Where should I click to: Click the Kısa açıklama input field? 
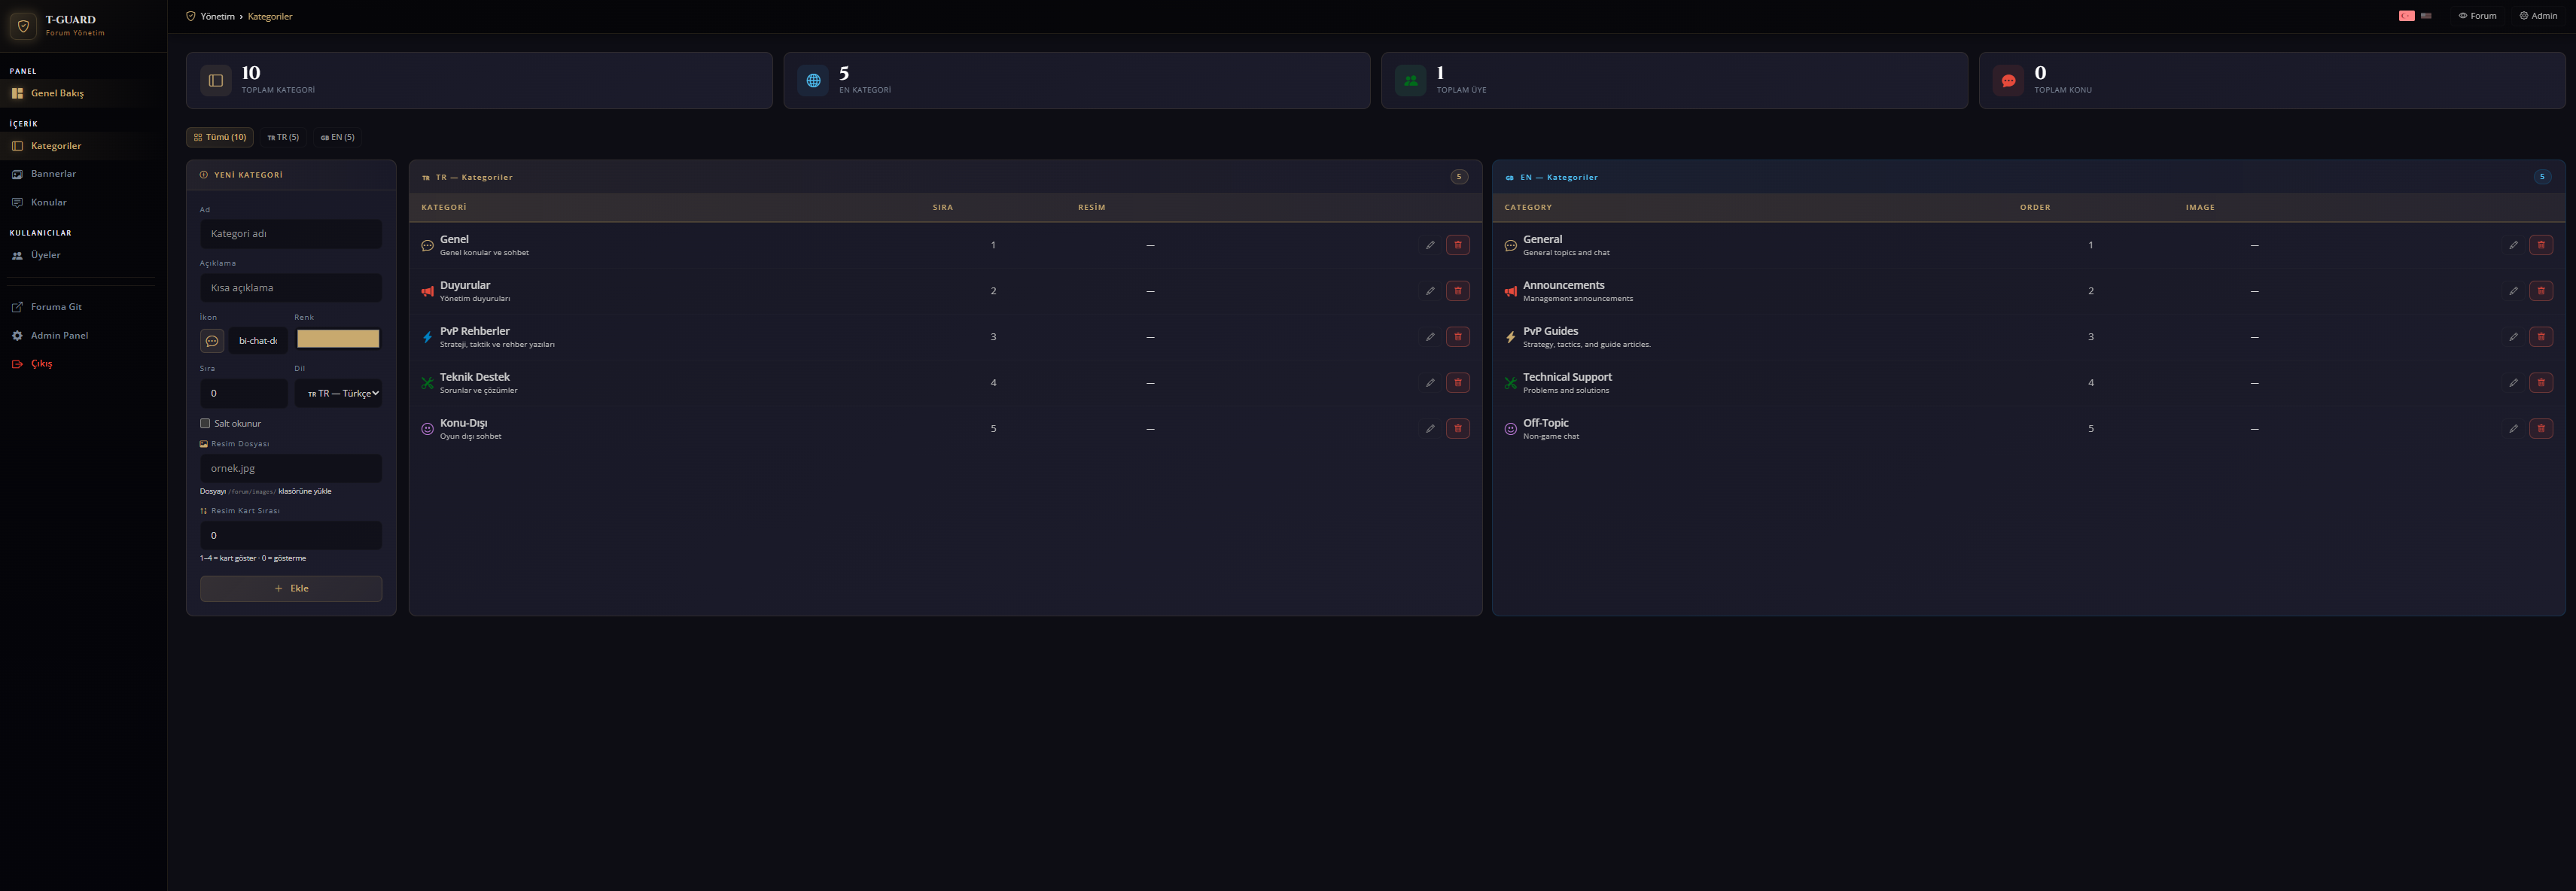[291, 288]
